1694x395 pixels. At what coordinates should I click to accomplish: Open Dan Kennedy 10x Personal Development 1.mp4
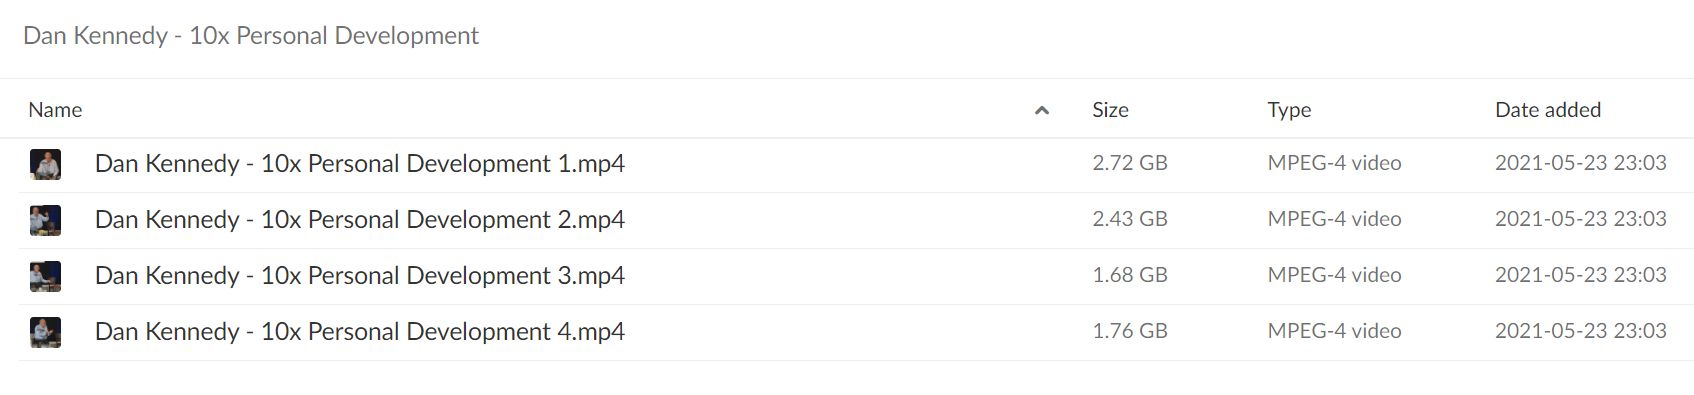[x=360, y=164]
